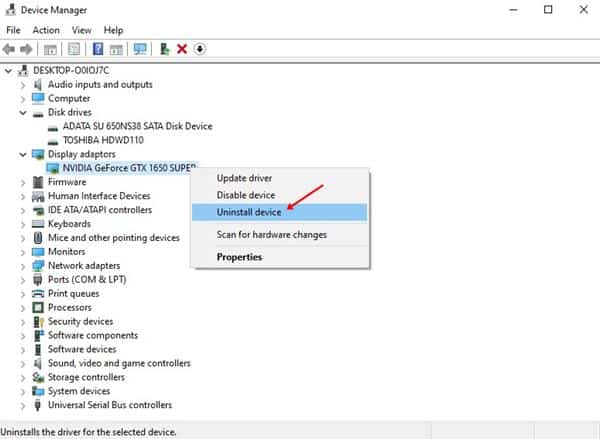Click the Processors label
600x439 pixels.
(70, 307)
